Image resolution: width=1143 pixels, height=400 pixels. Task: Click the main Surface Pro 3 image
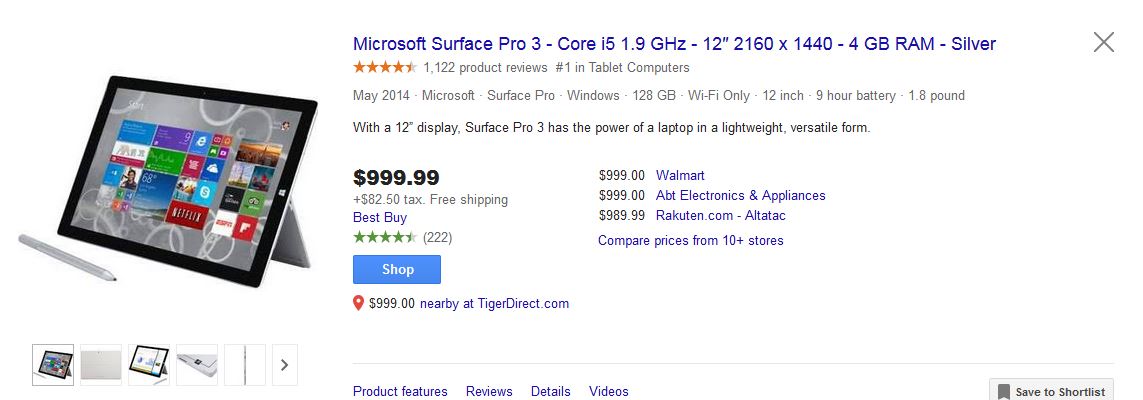point(168,185)
